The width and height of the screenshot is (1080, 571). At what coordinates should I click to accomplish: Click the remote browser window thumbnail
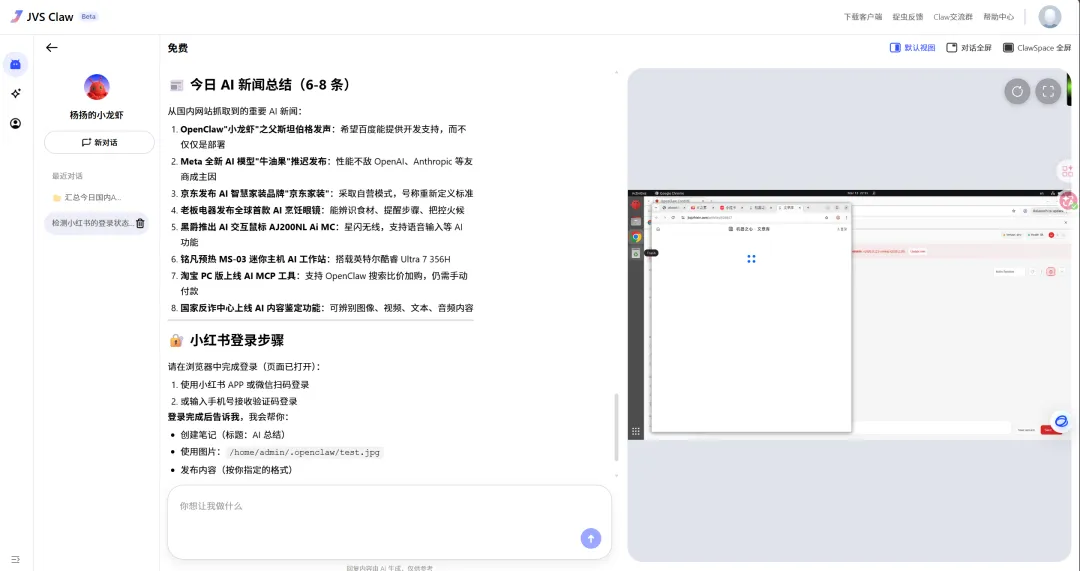(x=751, y=317)
